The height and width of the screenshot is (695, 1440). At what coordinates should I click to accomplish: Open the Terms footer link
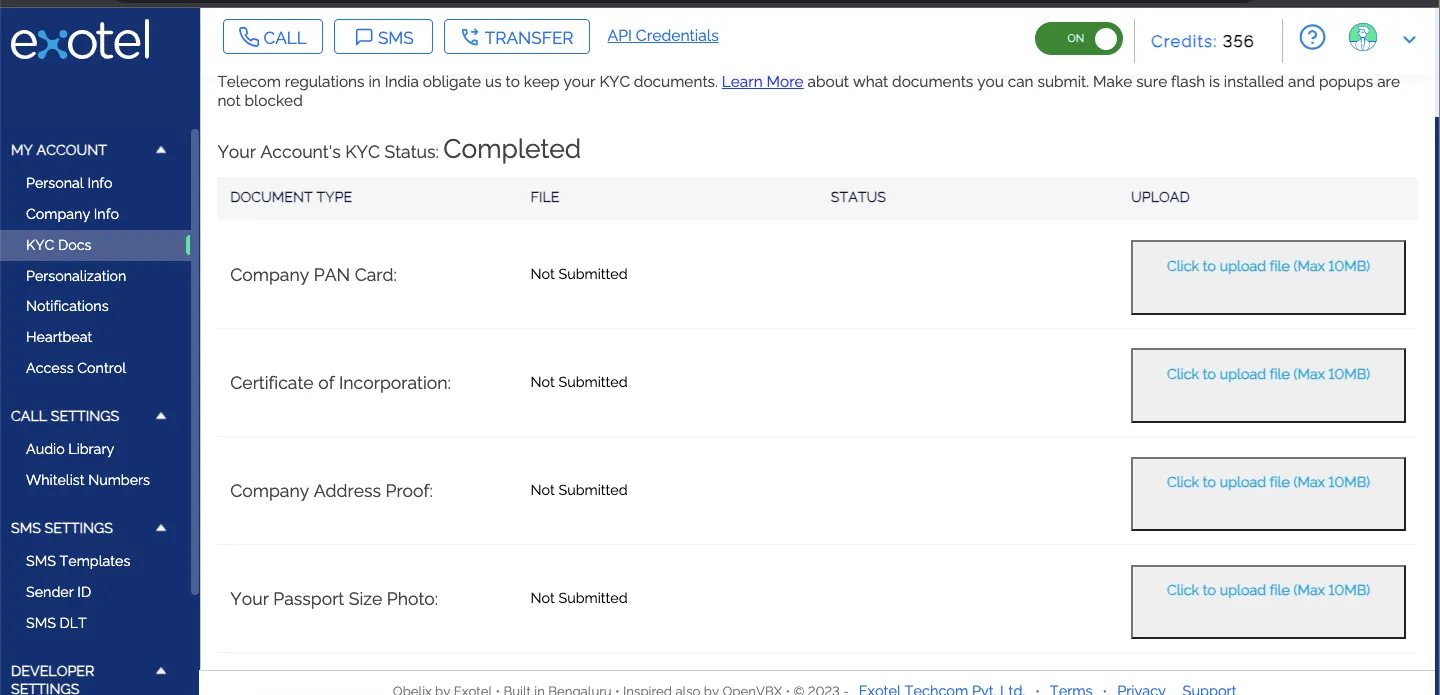[x=1071, y=689]
